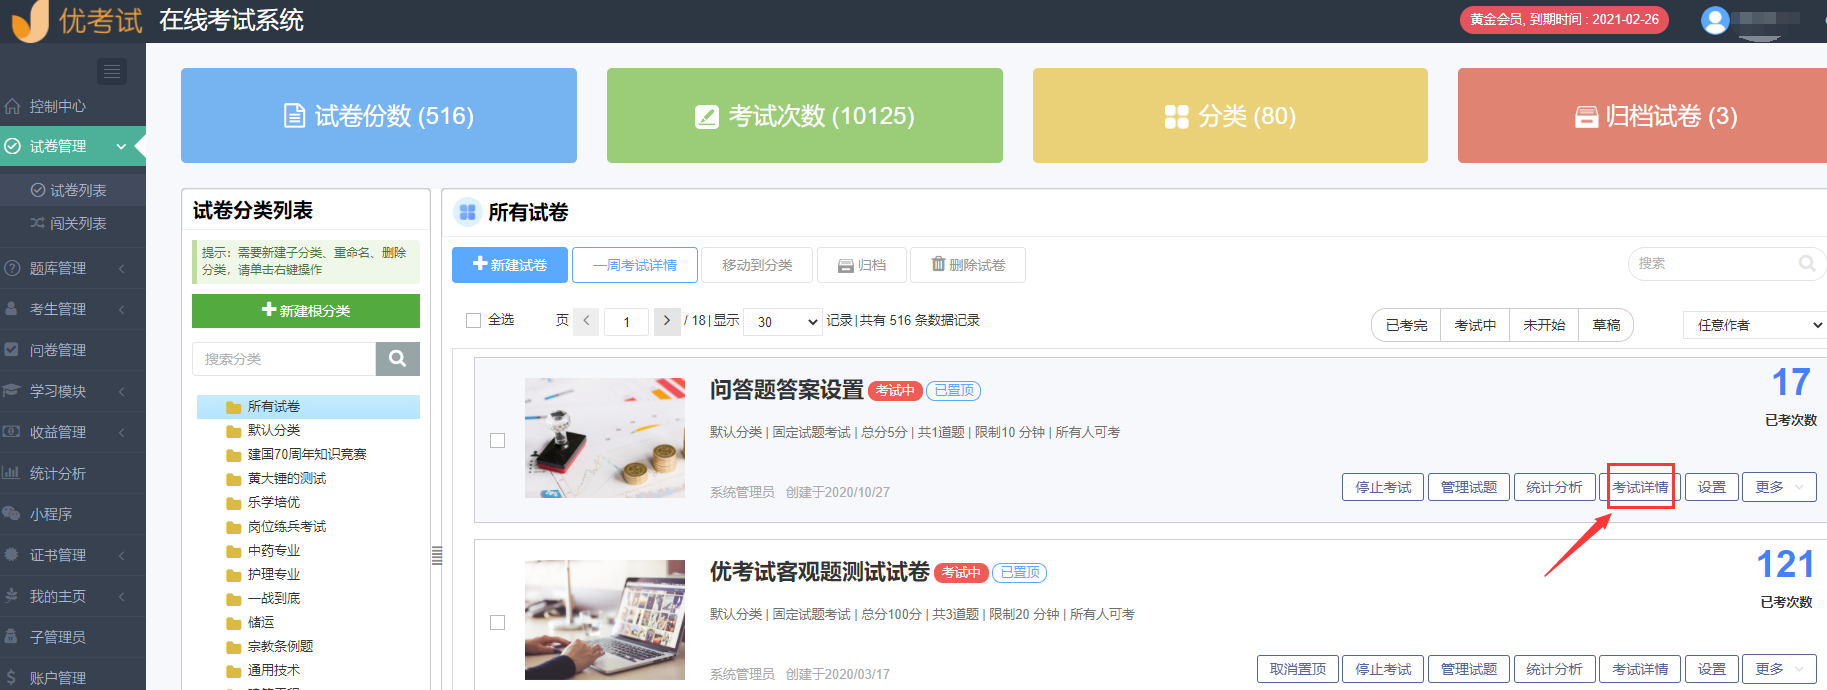The width and height of the screenshot is (1827, 690).
Task: Click 考试详情 for 问答题答案设置
Action: (x=1640, y=487)
